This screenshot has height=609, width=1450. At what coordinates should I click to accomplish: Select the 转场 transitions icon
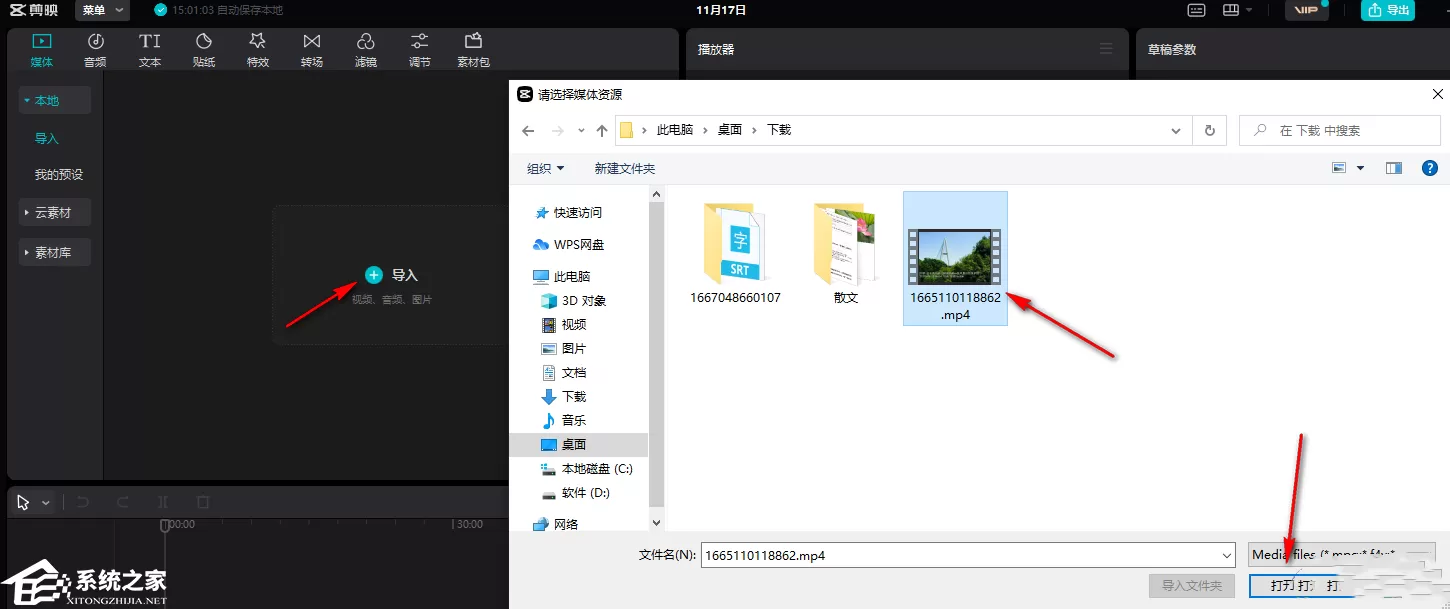pos(312,41)
